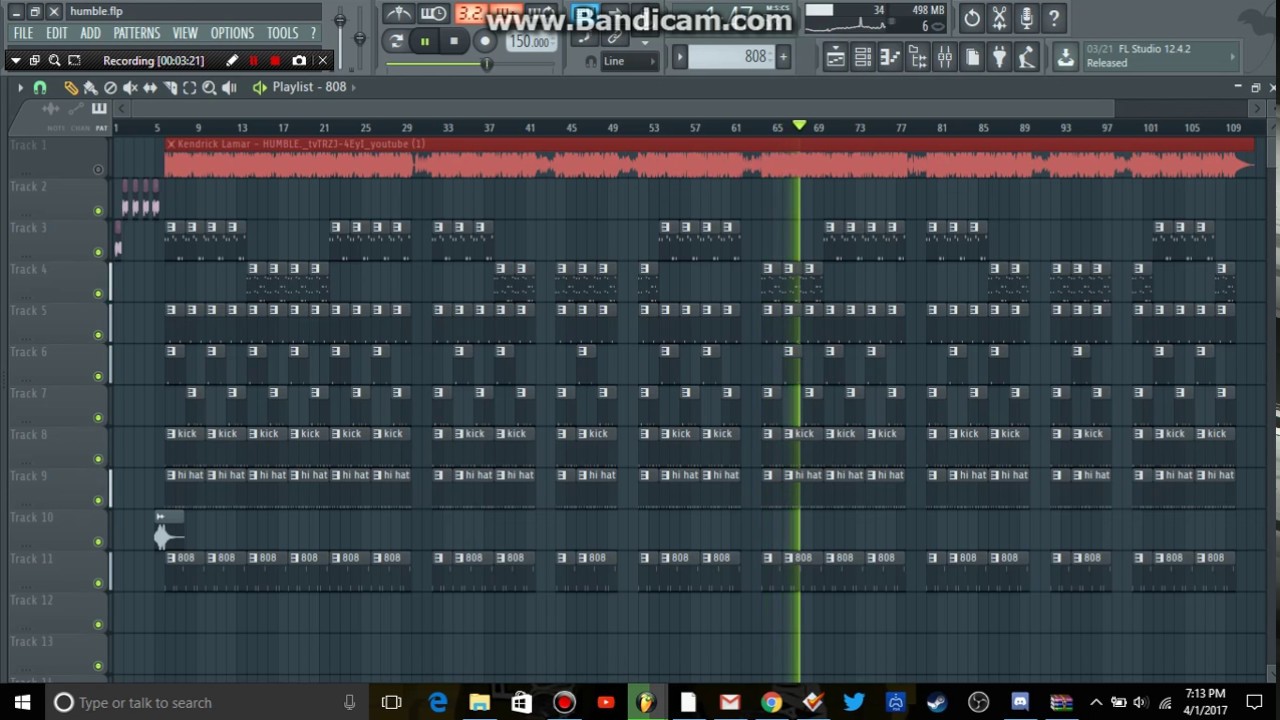Screen dimensions: 1280x720
Task: Open the OPTIONS menu
Action: (x=232, y=33)
